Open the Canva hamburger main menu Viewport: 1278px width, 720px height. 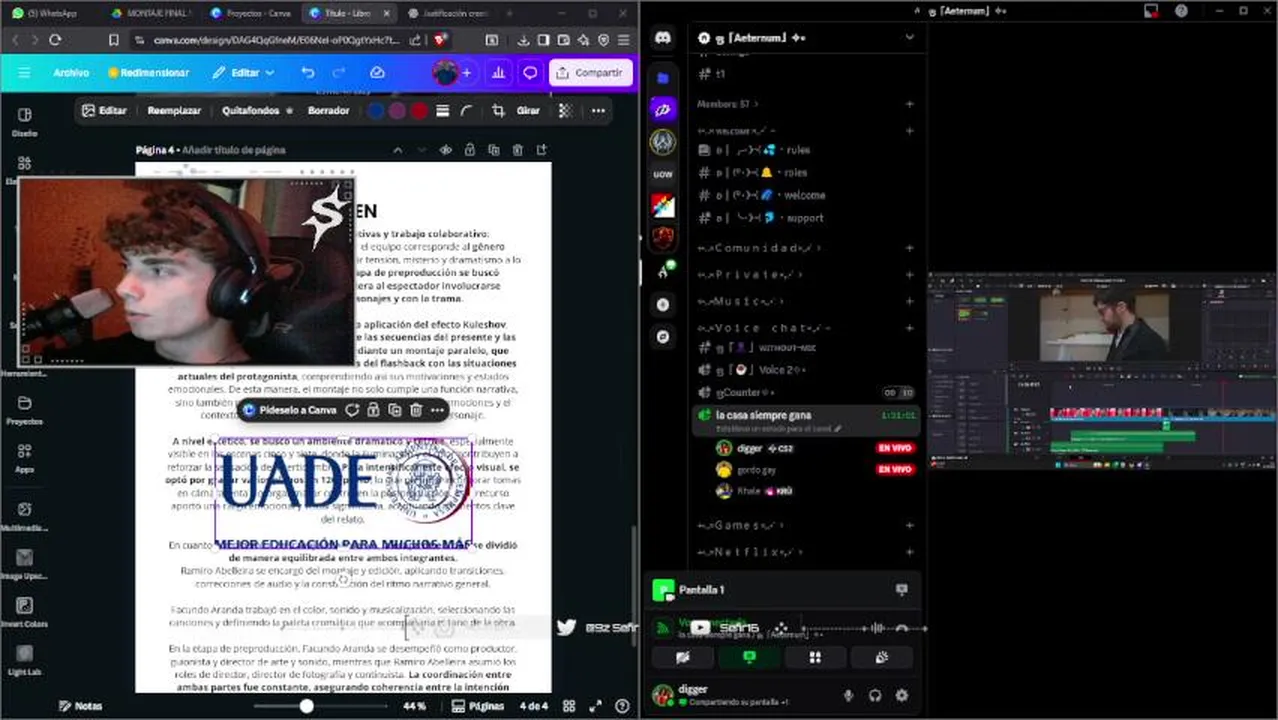pos(24,73)
